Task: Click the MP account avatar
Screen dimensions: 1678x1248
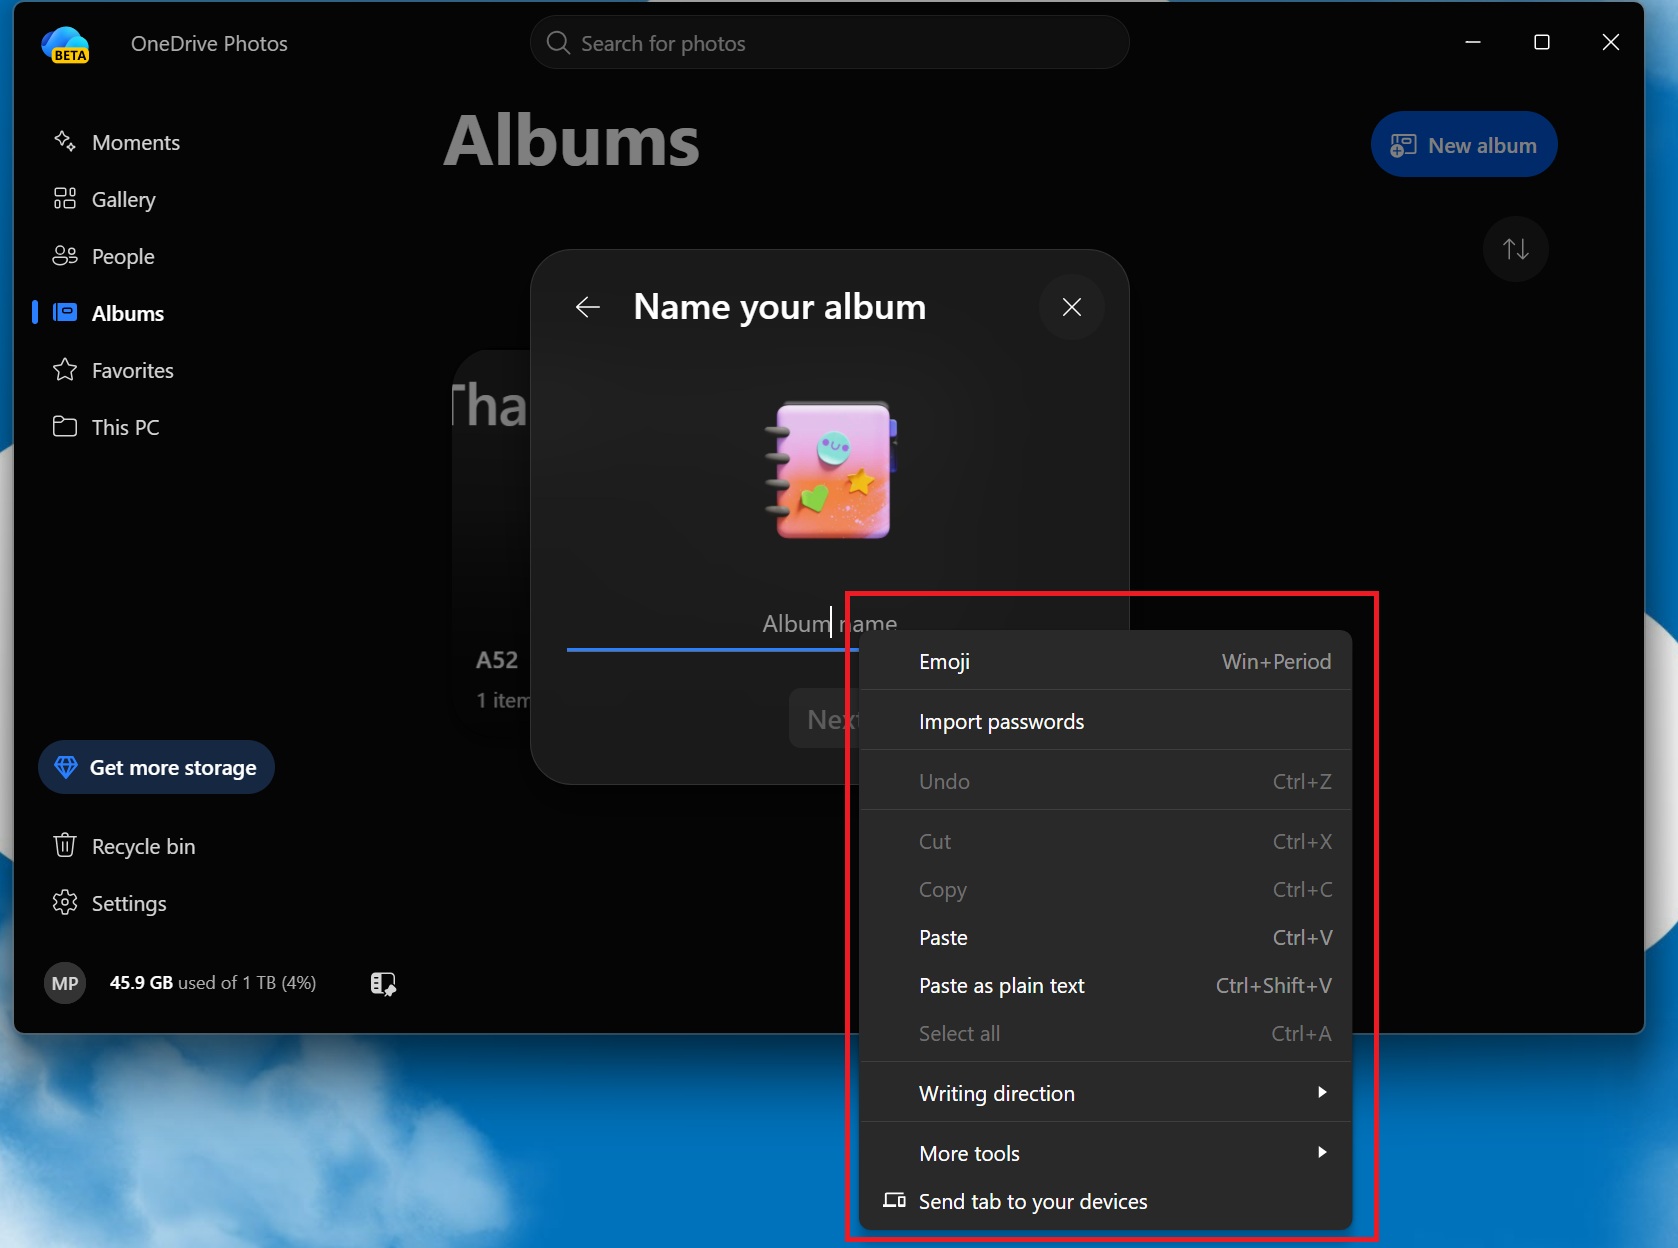Action: point(65,983)
